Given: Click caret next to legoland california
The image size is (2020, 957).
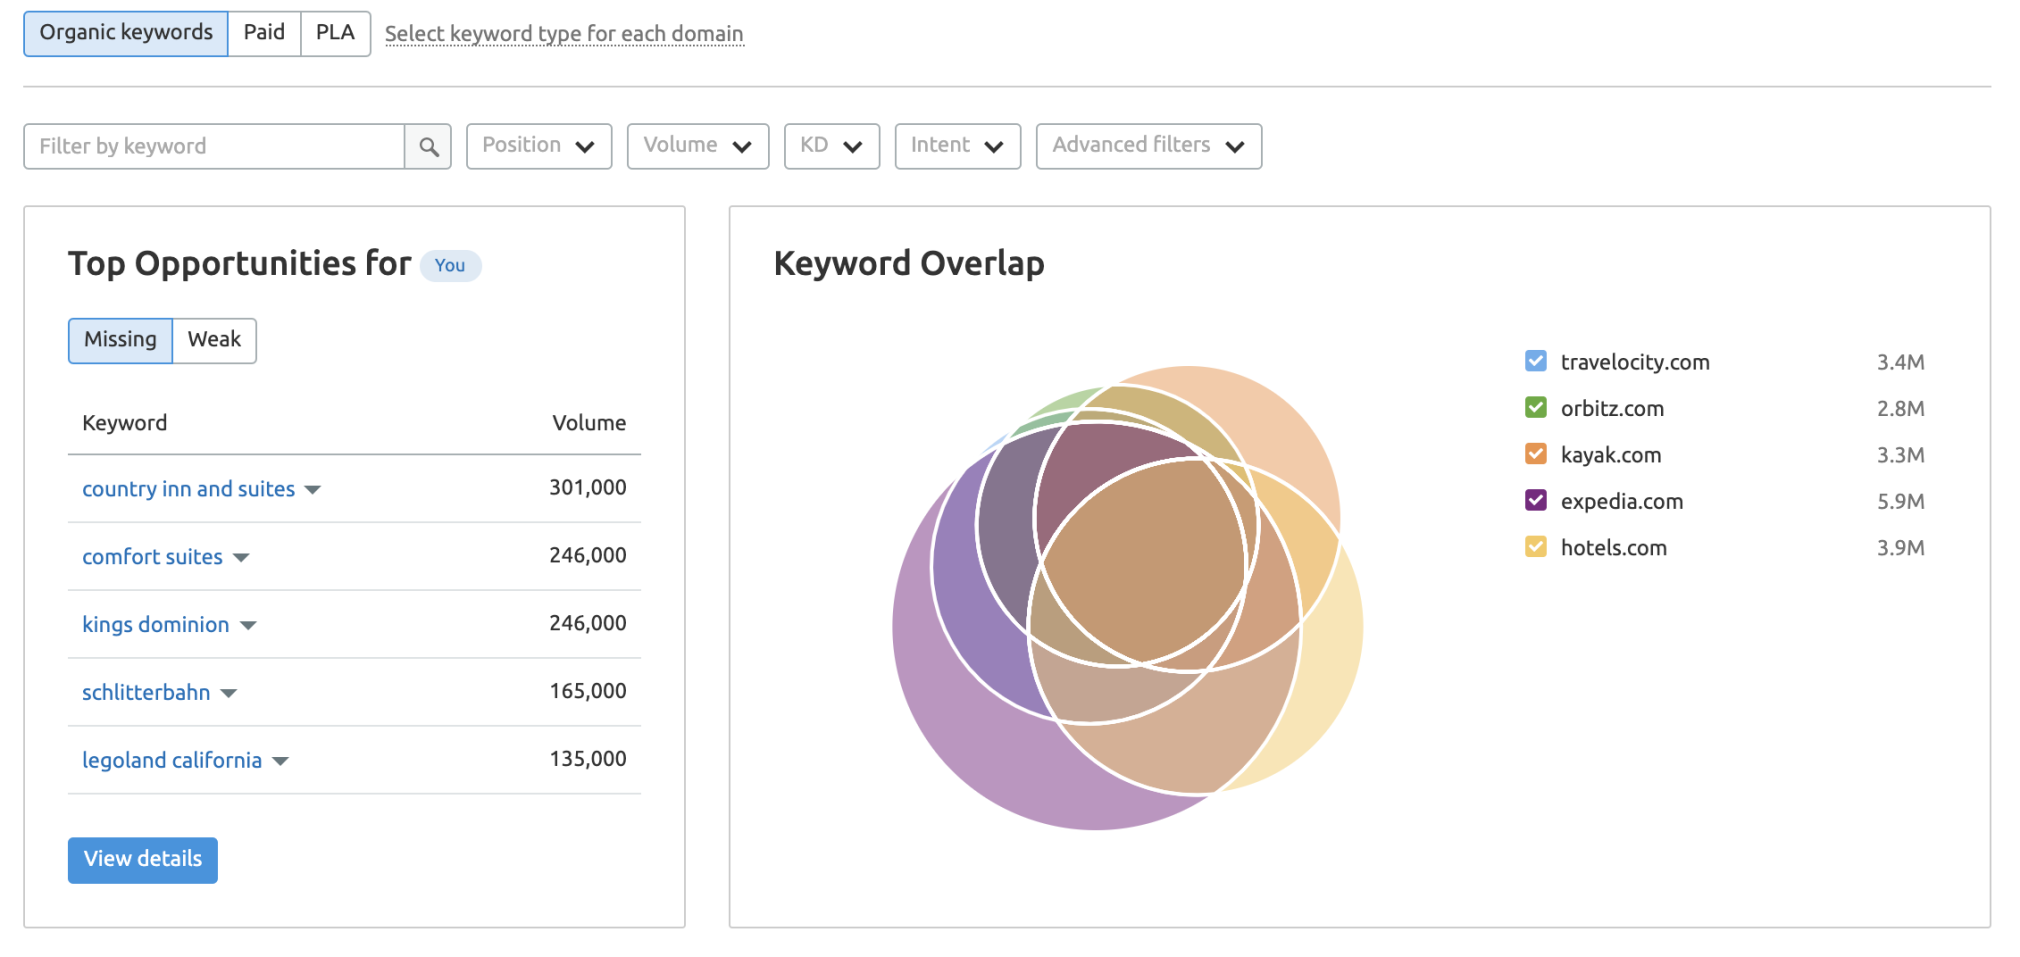Looking at the screenshot, I should (281, 762).
